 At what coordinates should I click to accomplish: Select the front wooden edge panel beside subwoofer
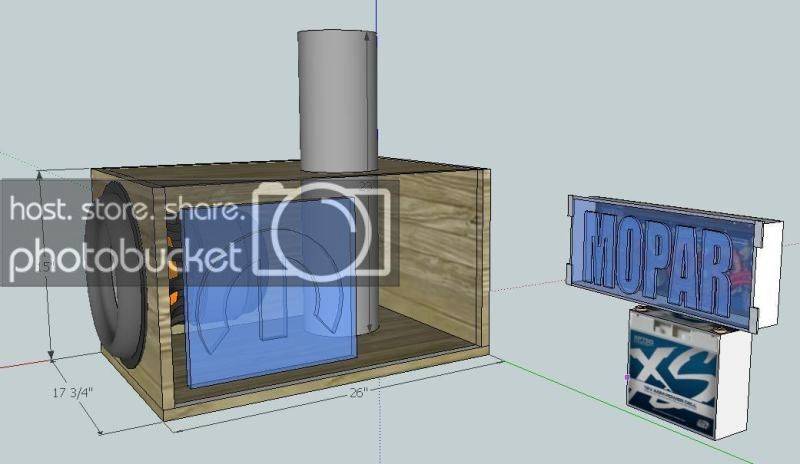pos(162,301)
